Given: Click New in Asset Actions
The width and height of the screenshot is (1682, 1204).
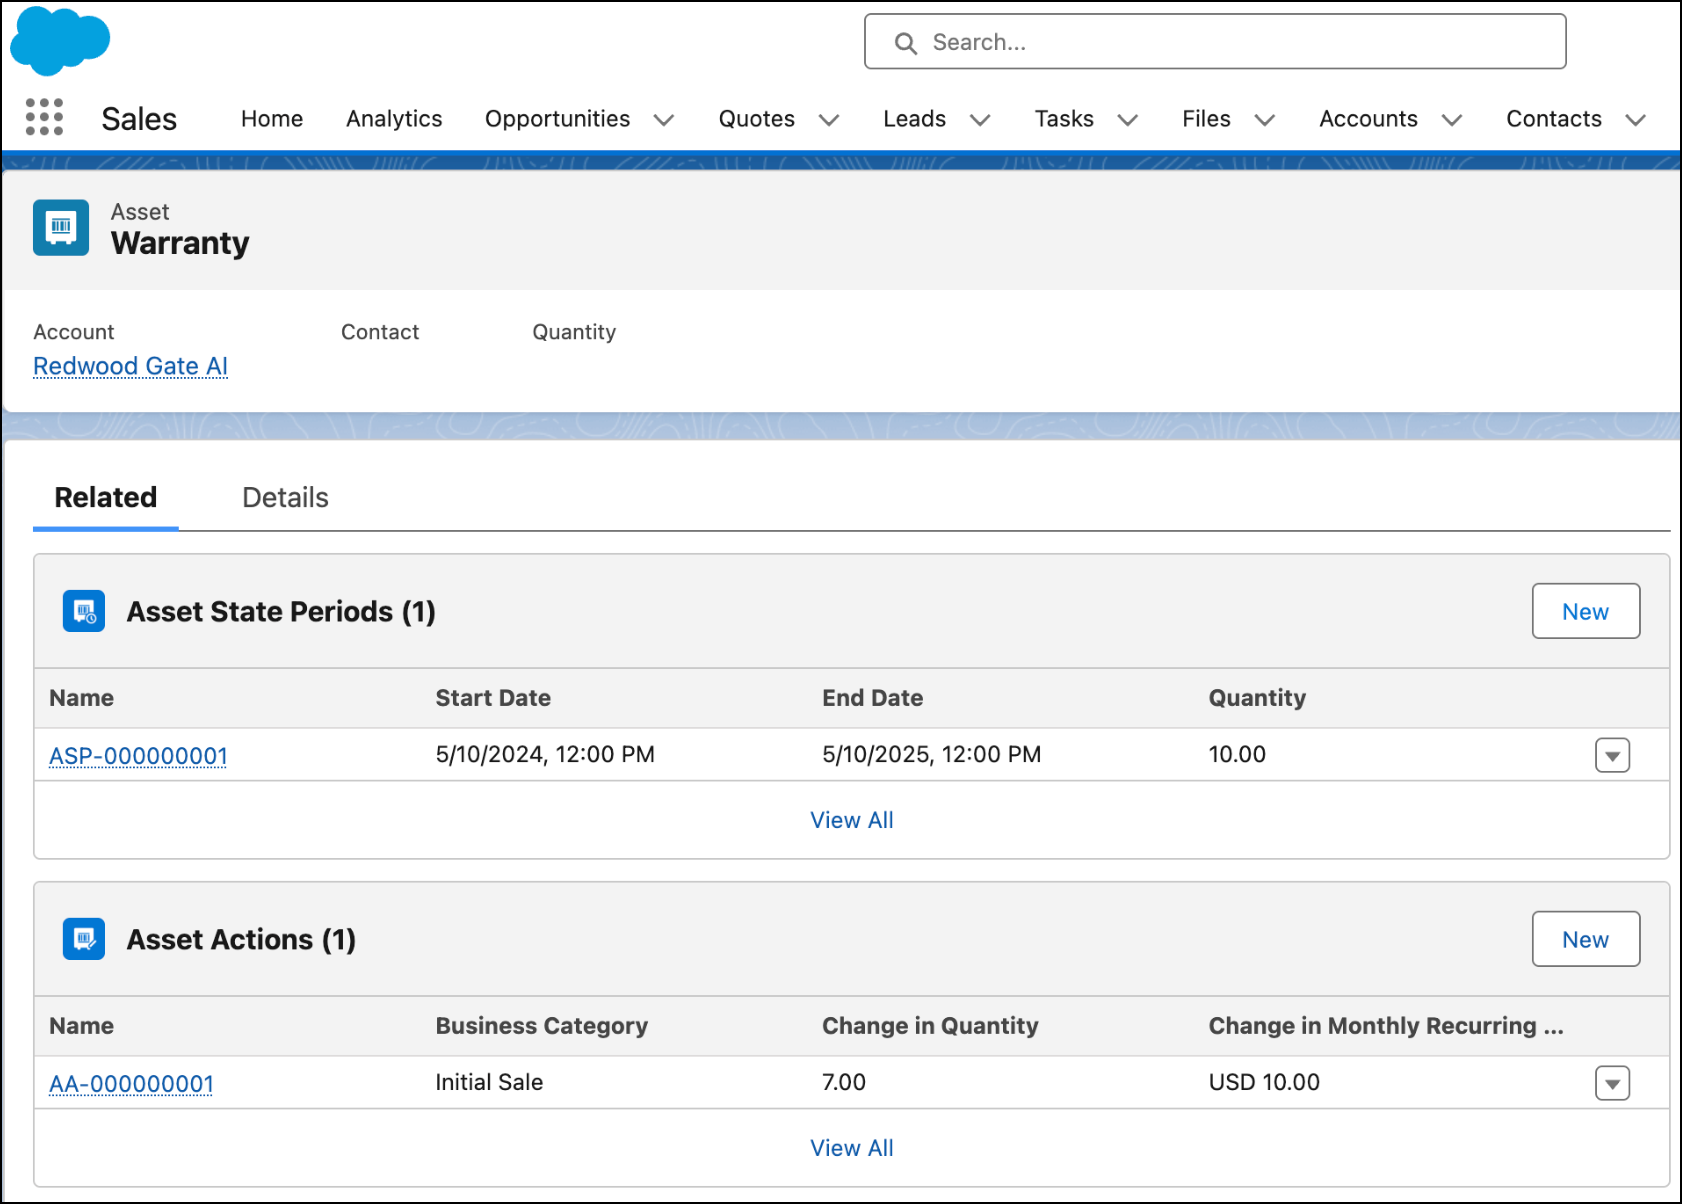Looking at the screenshot, I should click(x=1586, y=939).
